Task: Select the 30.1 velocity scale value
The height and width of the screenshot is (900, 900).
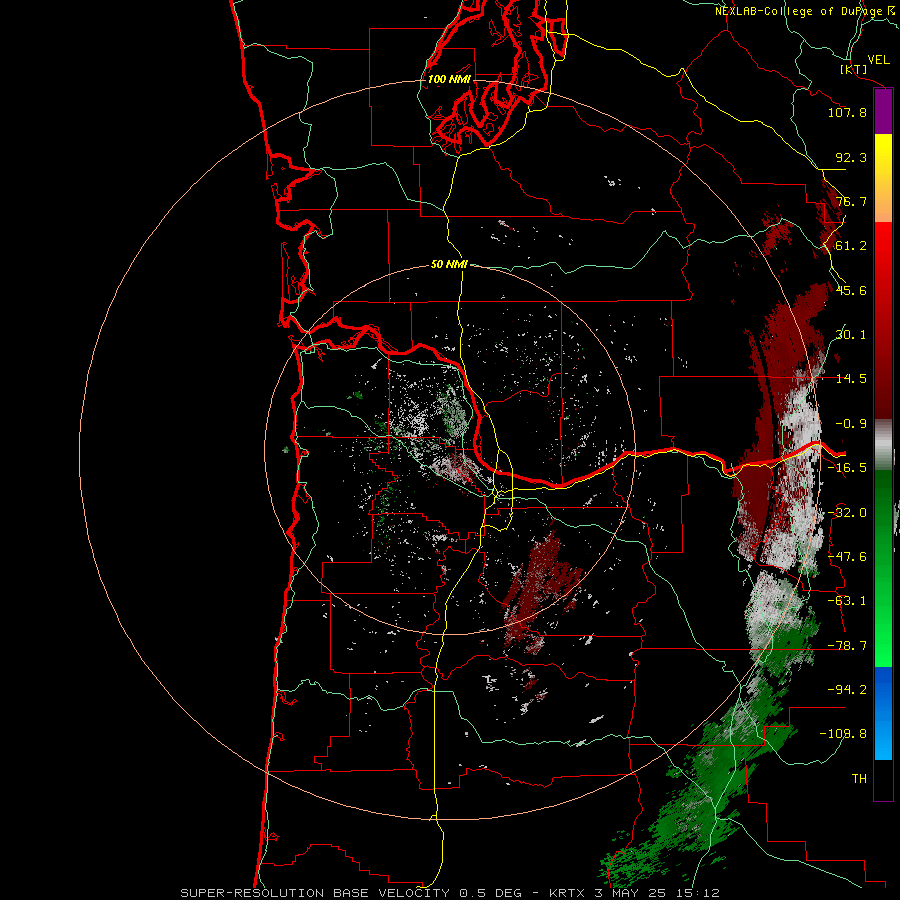Action: pos(851,335)
